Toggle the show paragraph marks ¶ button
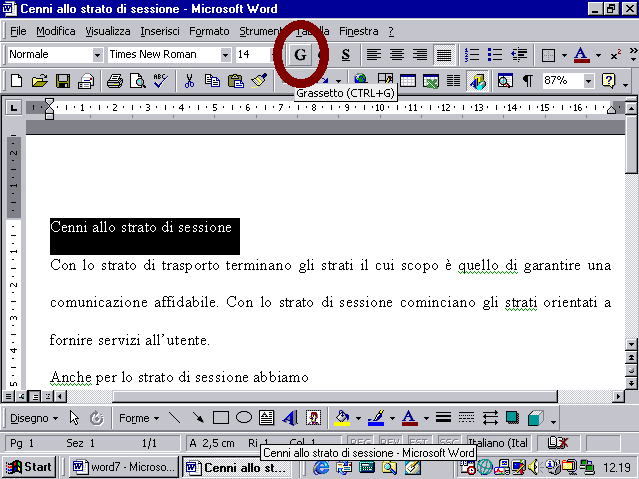Screen dimensions: 639x479 pos(527,81)
